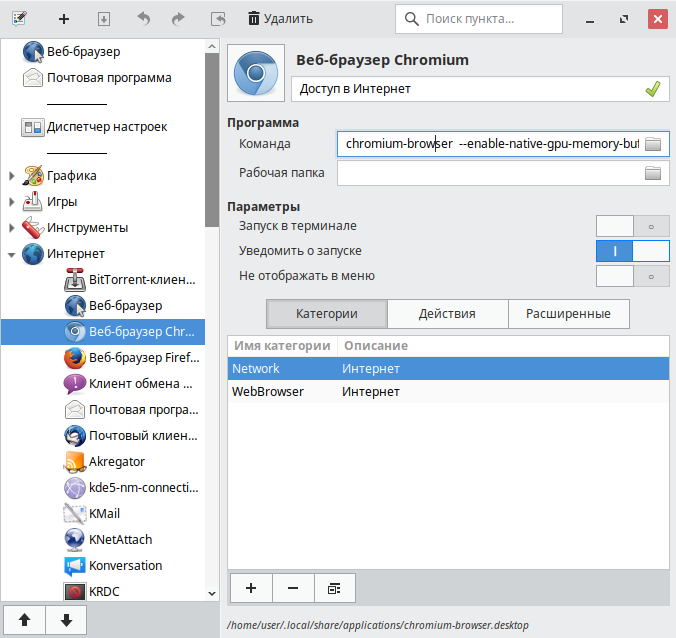Viewport: 676px width, 638px height.
Task: Collapse the Интернет category
Action: point(12,254)
